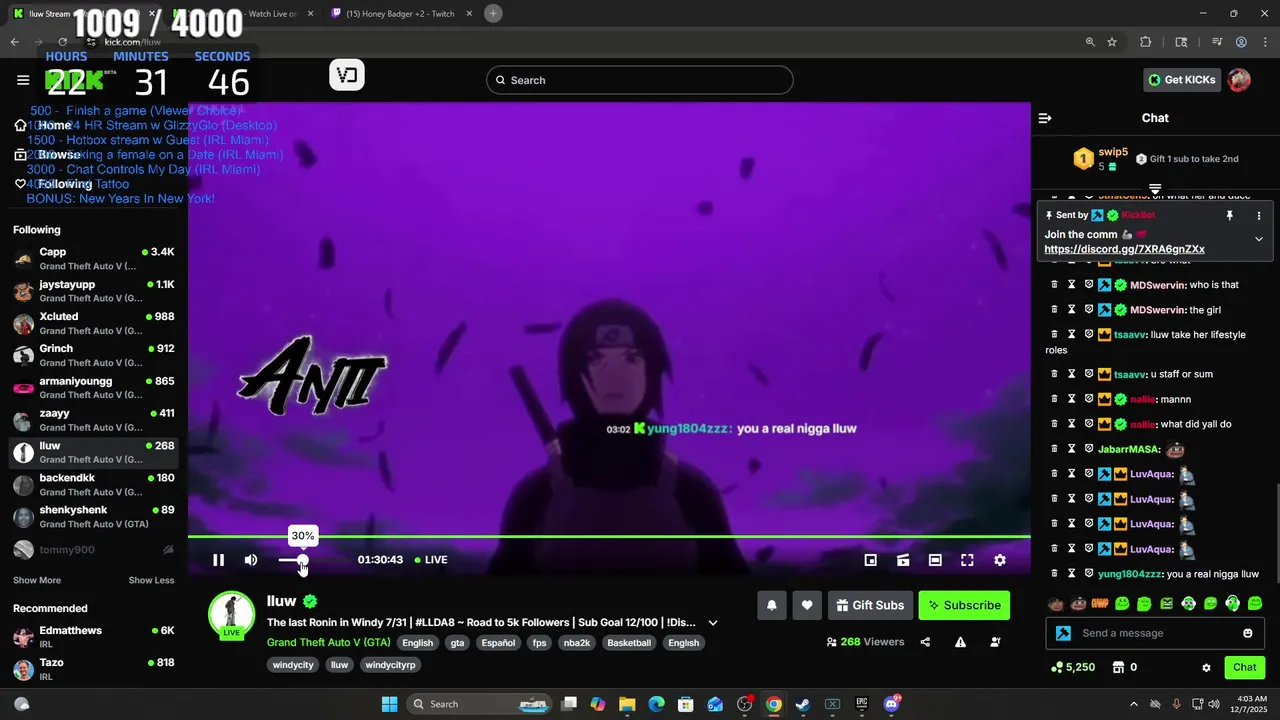Enable mini player mode icon
This screenshot has width=1280, height=720.
871,560
